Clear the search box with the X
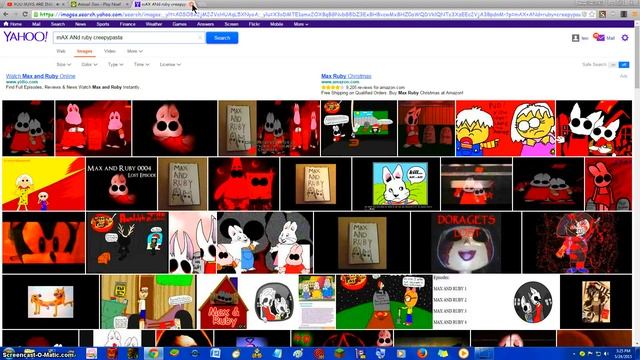Image resolution: width=640 pixels, height=360 pixels. 200,38
